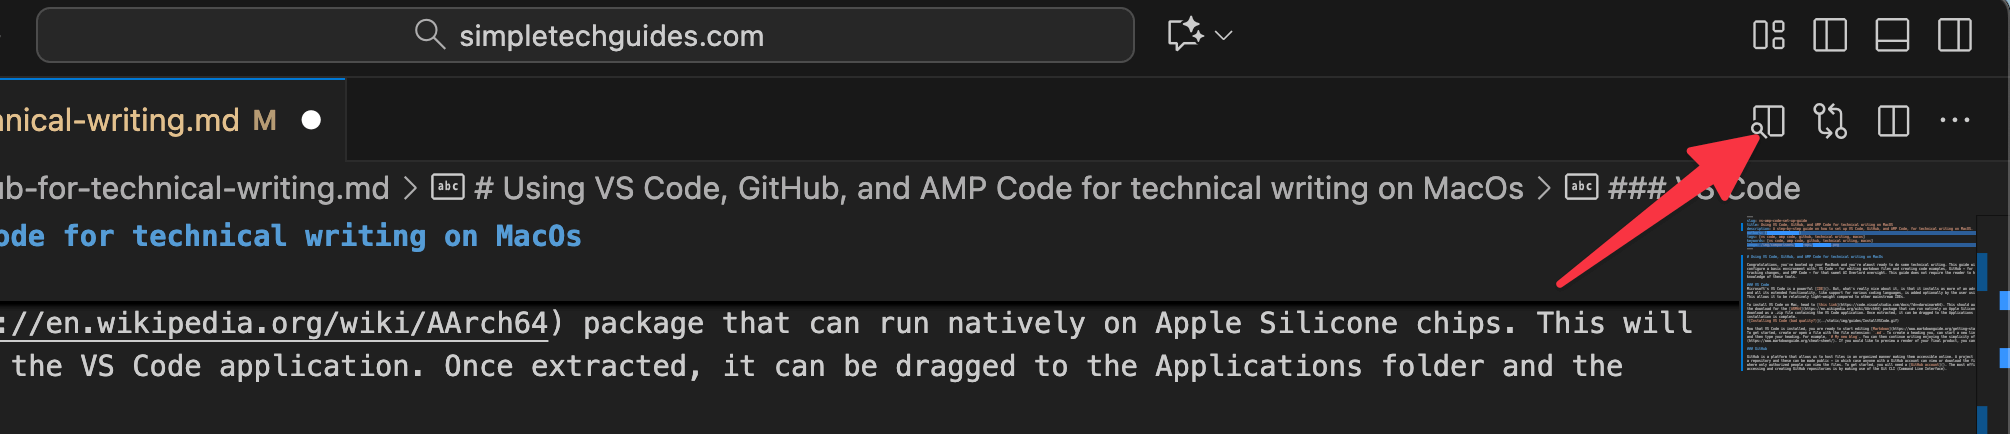Open the Copilot chat sparkle icon
The width and height of the screenshot is (2010, 434).
tap(1185, 35)
